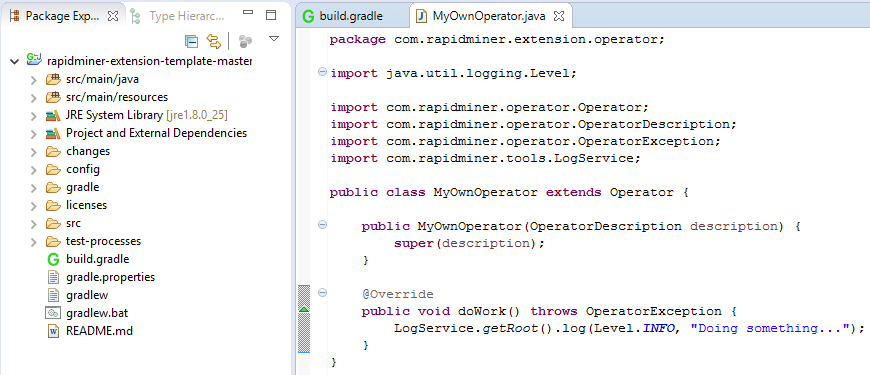Click the focus on active task icon

click(x=245, y=41)
